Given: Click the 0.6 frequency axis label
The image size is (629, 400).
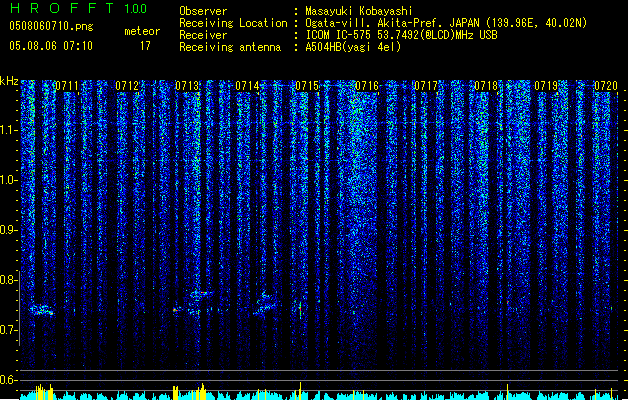Looking at the screenshot, I should tap(9, 380).
